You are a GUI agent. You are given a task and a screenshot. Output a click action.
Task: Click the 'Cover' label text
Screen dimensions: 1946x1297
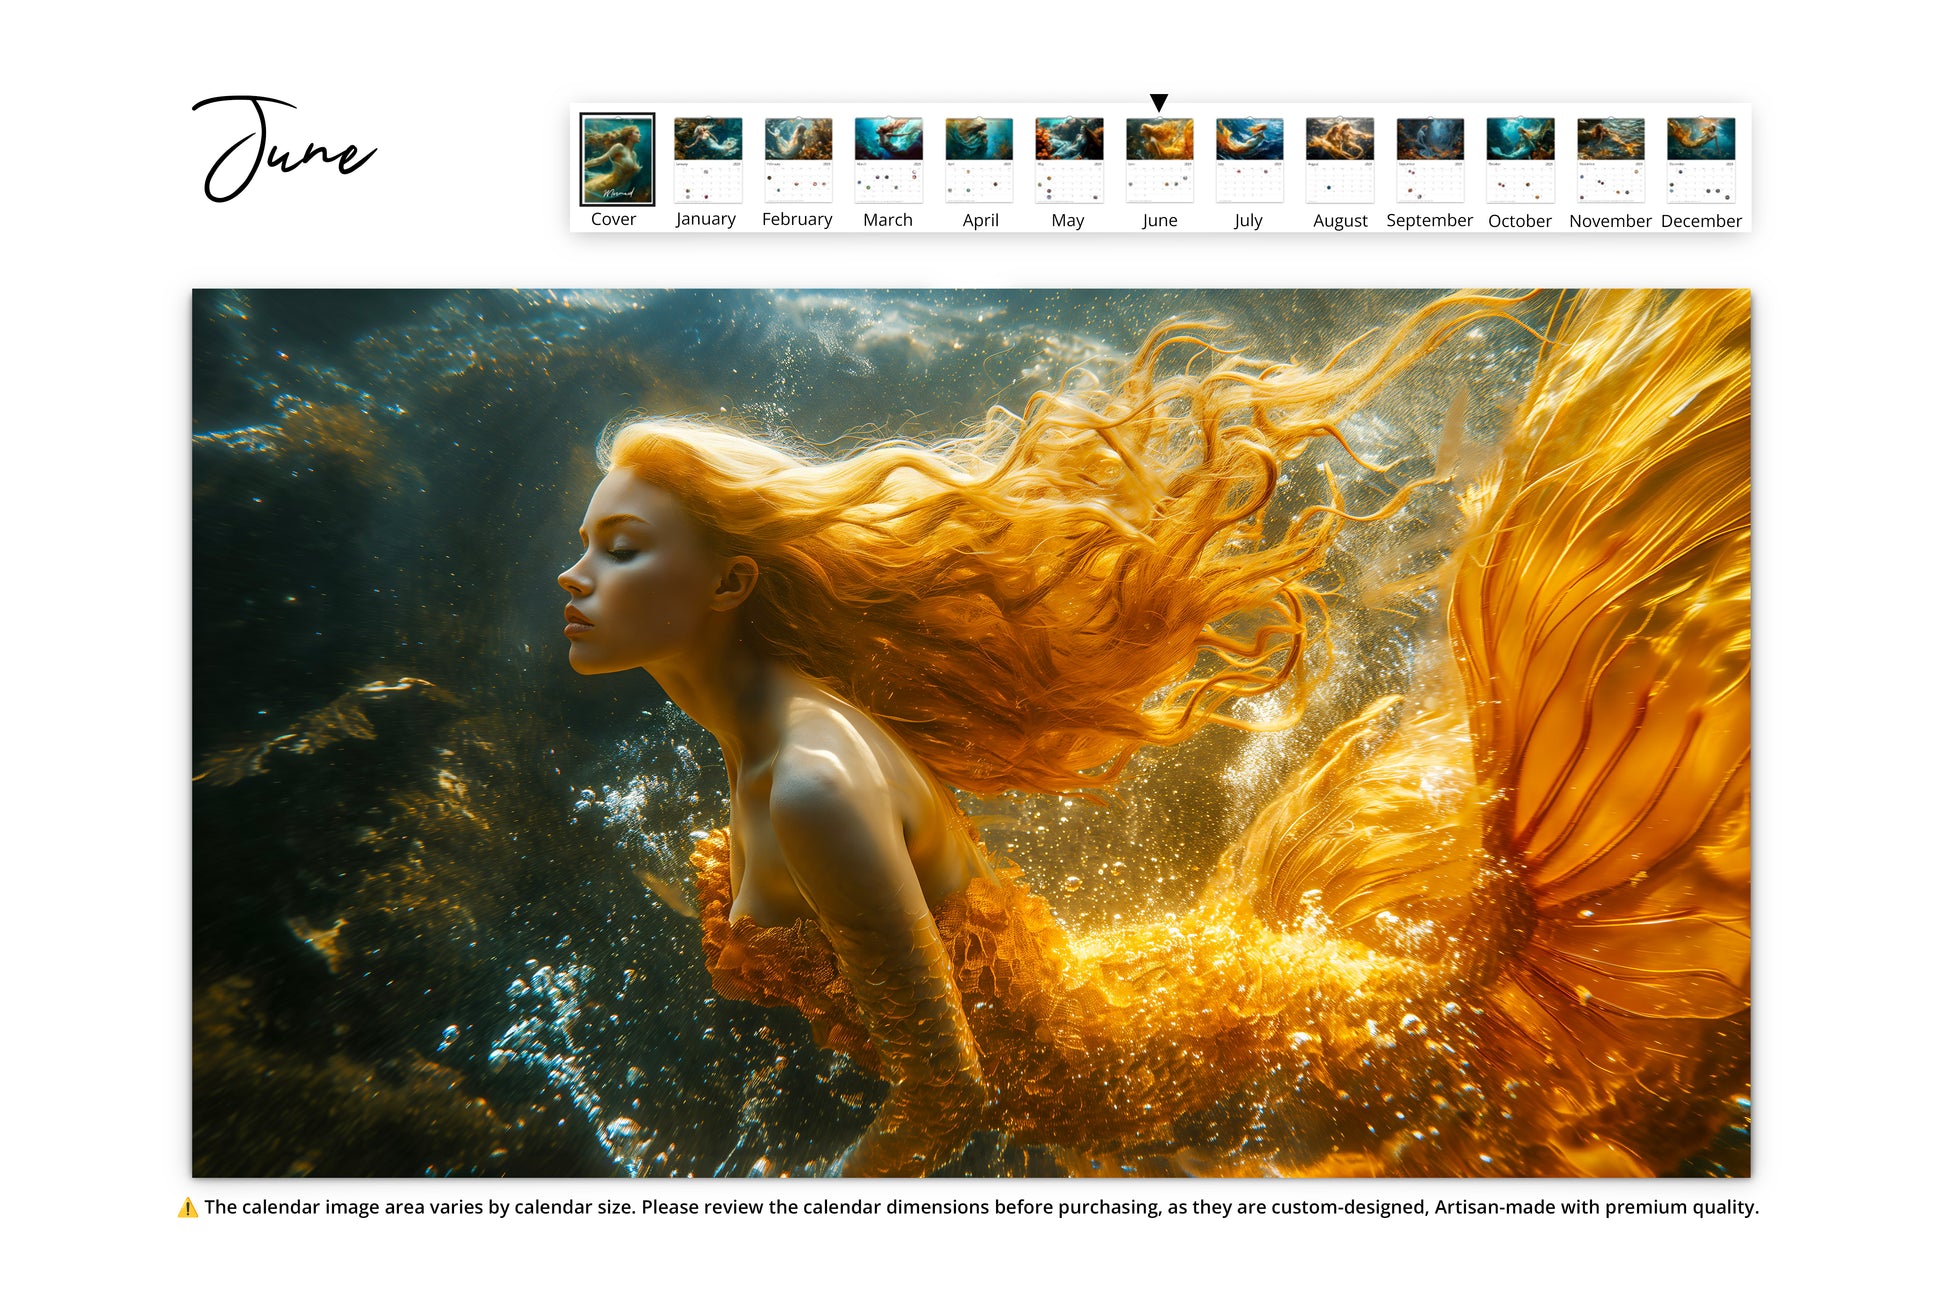(x=613, y=219)
